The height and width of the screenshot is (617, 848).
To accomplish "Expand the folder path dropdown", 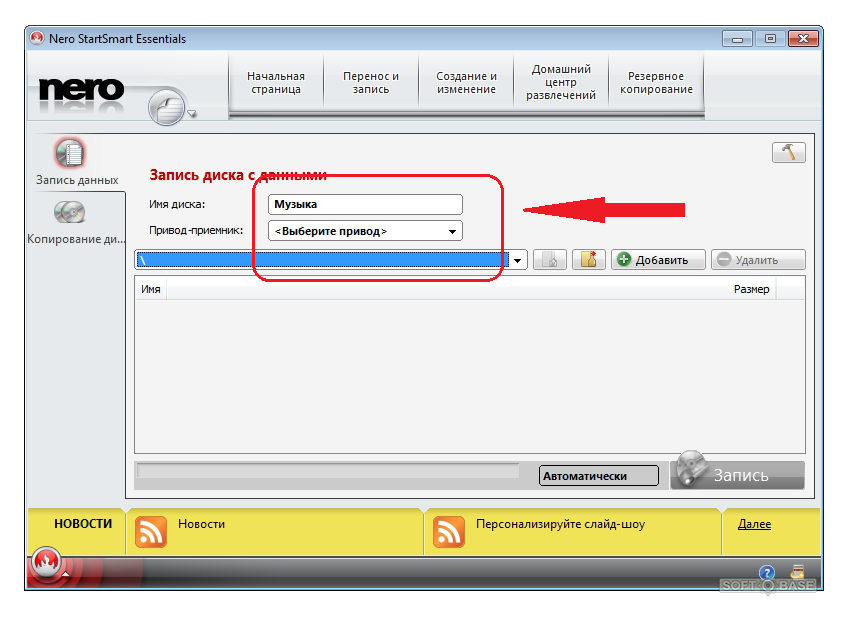I will click(x=518, y=260).
